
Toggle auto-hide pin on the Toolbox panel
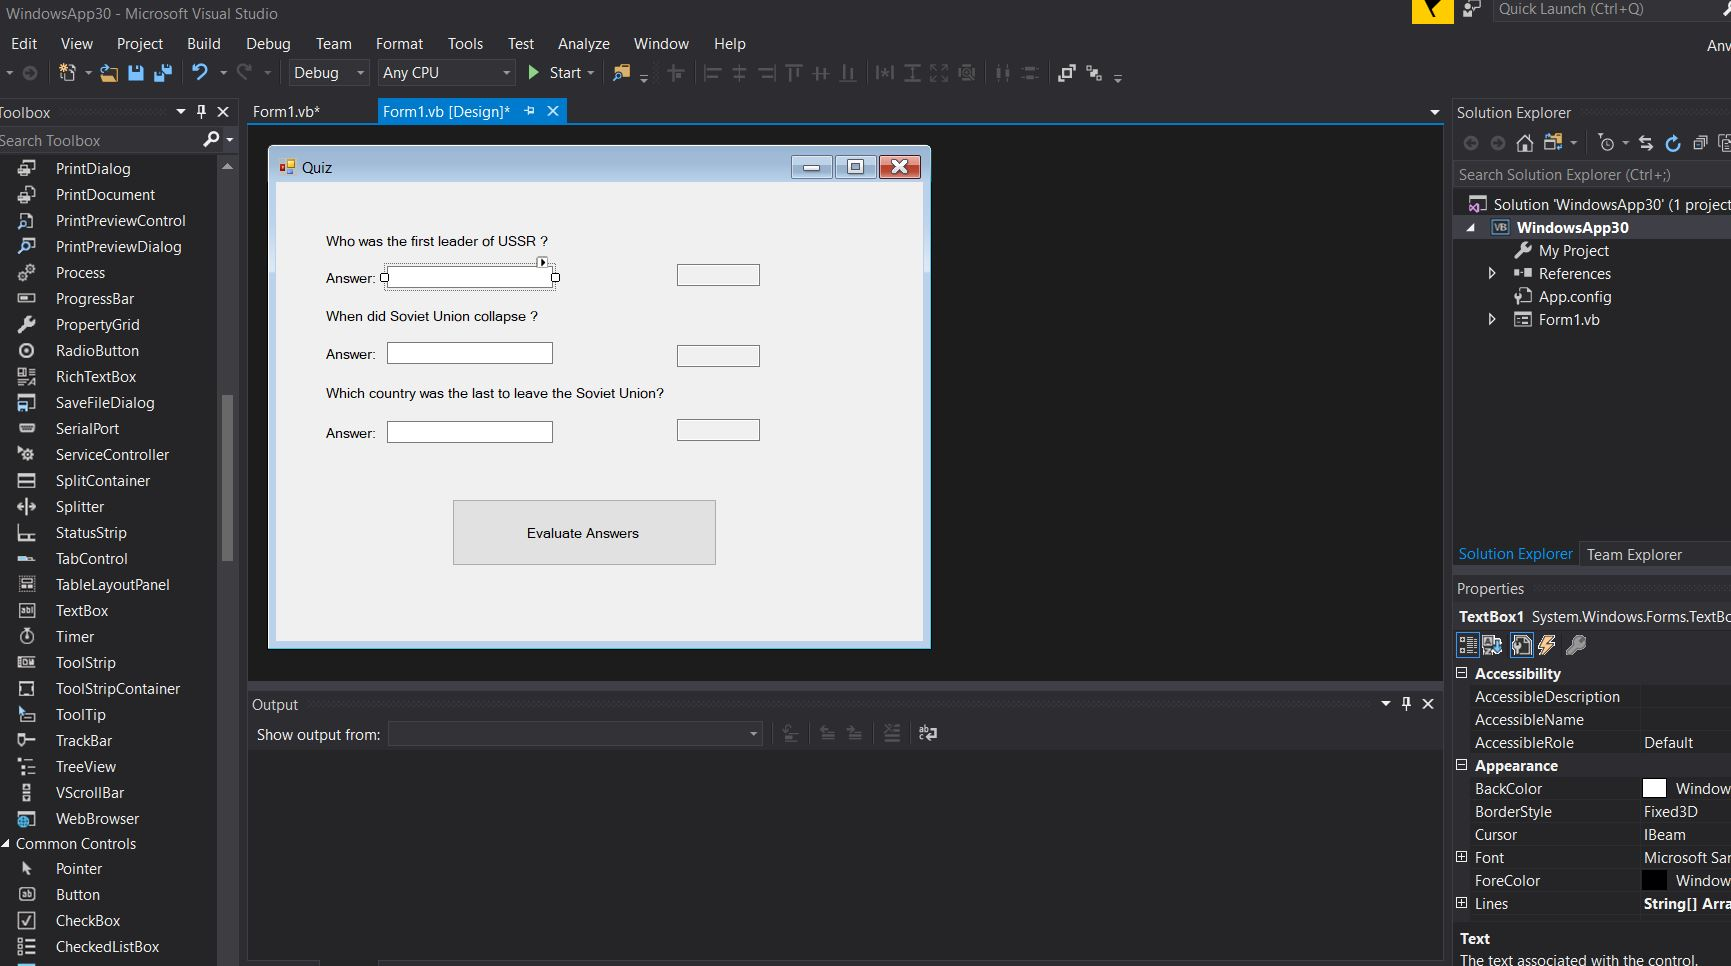click(200, 111)
